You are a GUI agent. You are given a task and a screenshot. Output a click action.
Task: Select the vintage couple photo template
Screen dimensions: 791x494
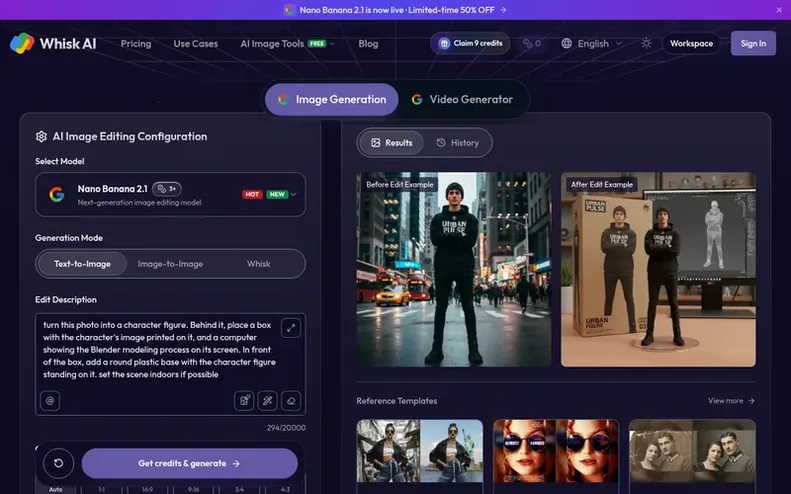(x=693, y=454)
